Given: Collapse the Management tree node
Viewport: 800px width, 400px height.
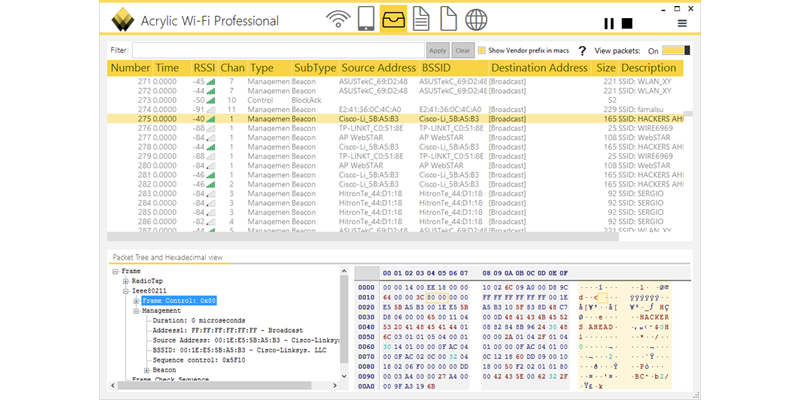Looking at the screenshot, I should click(134, 311).
